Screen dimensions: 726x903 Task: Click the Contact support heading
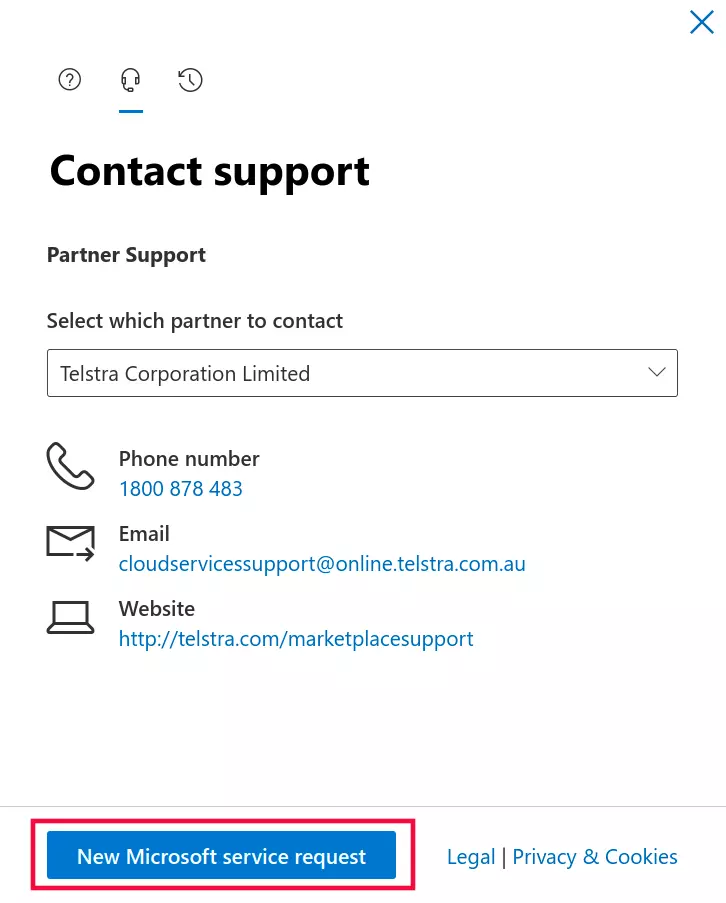210,172
